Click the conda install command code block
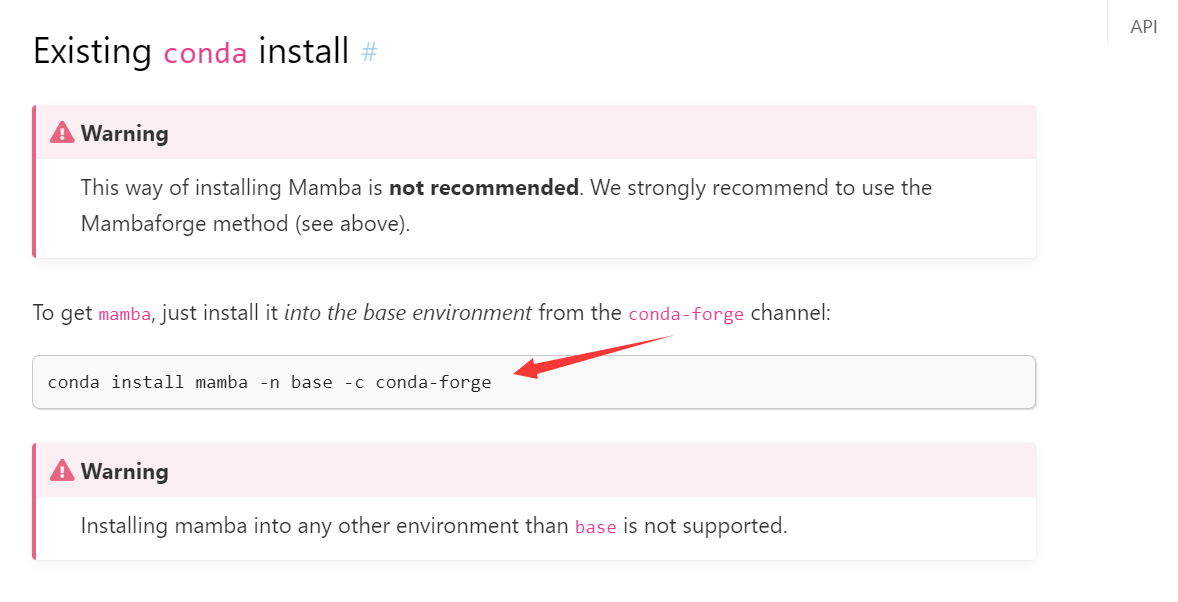 [x=534, y=382]
